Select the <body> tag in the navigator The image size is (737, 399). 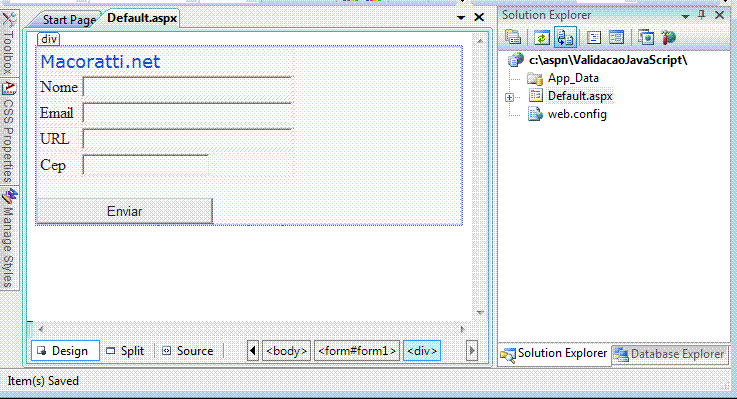click(x=286, y=351)
